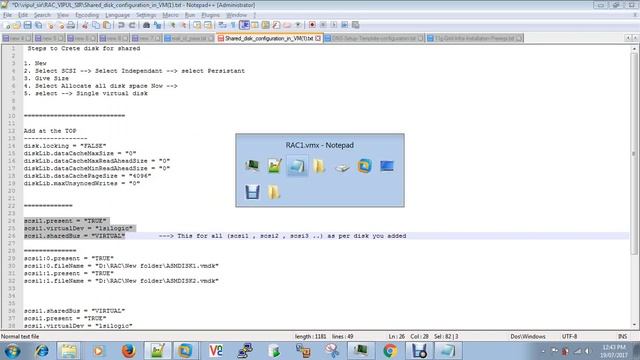Close the Shared_disk_configuration tab via its X
Viewport: 640px width, 360px height.
[x=318, y=38]
